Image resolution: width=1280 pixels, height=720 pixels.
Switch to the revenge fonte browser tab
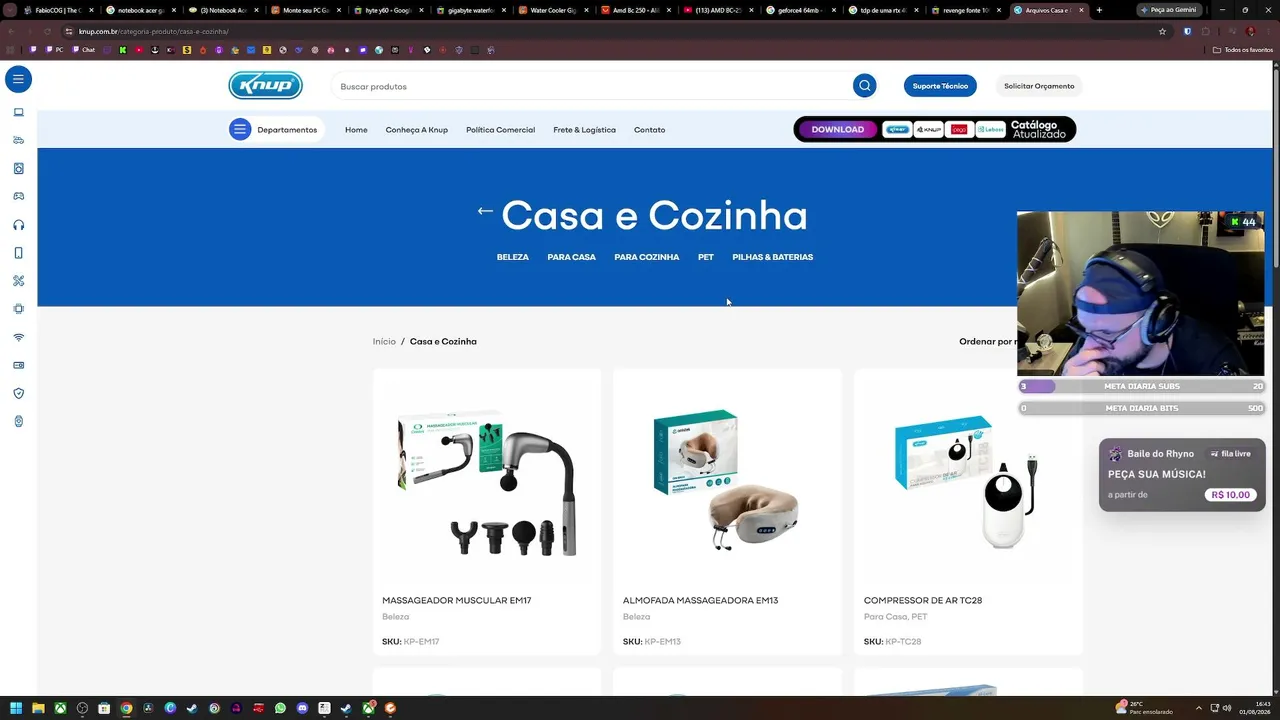pyautogui.click(x=964, y=10)
